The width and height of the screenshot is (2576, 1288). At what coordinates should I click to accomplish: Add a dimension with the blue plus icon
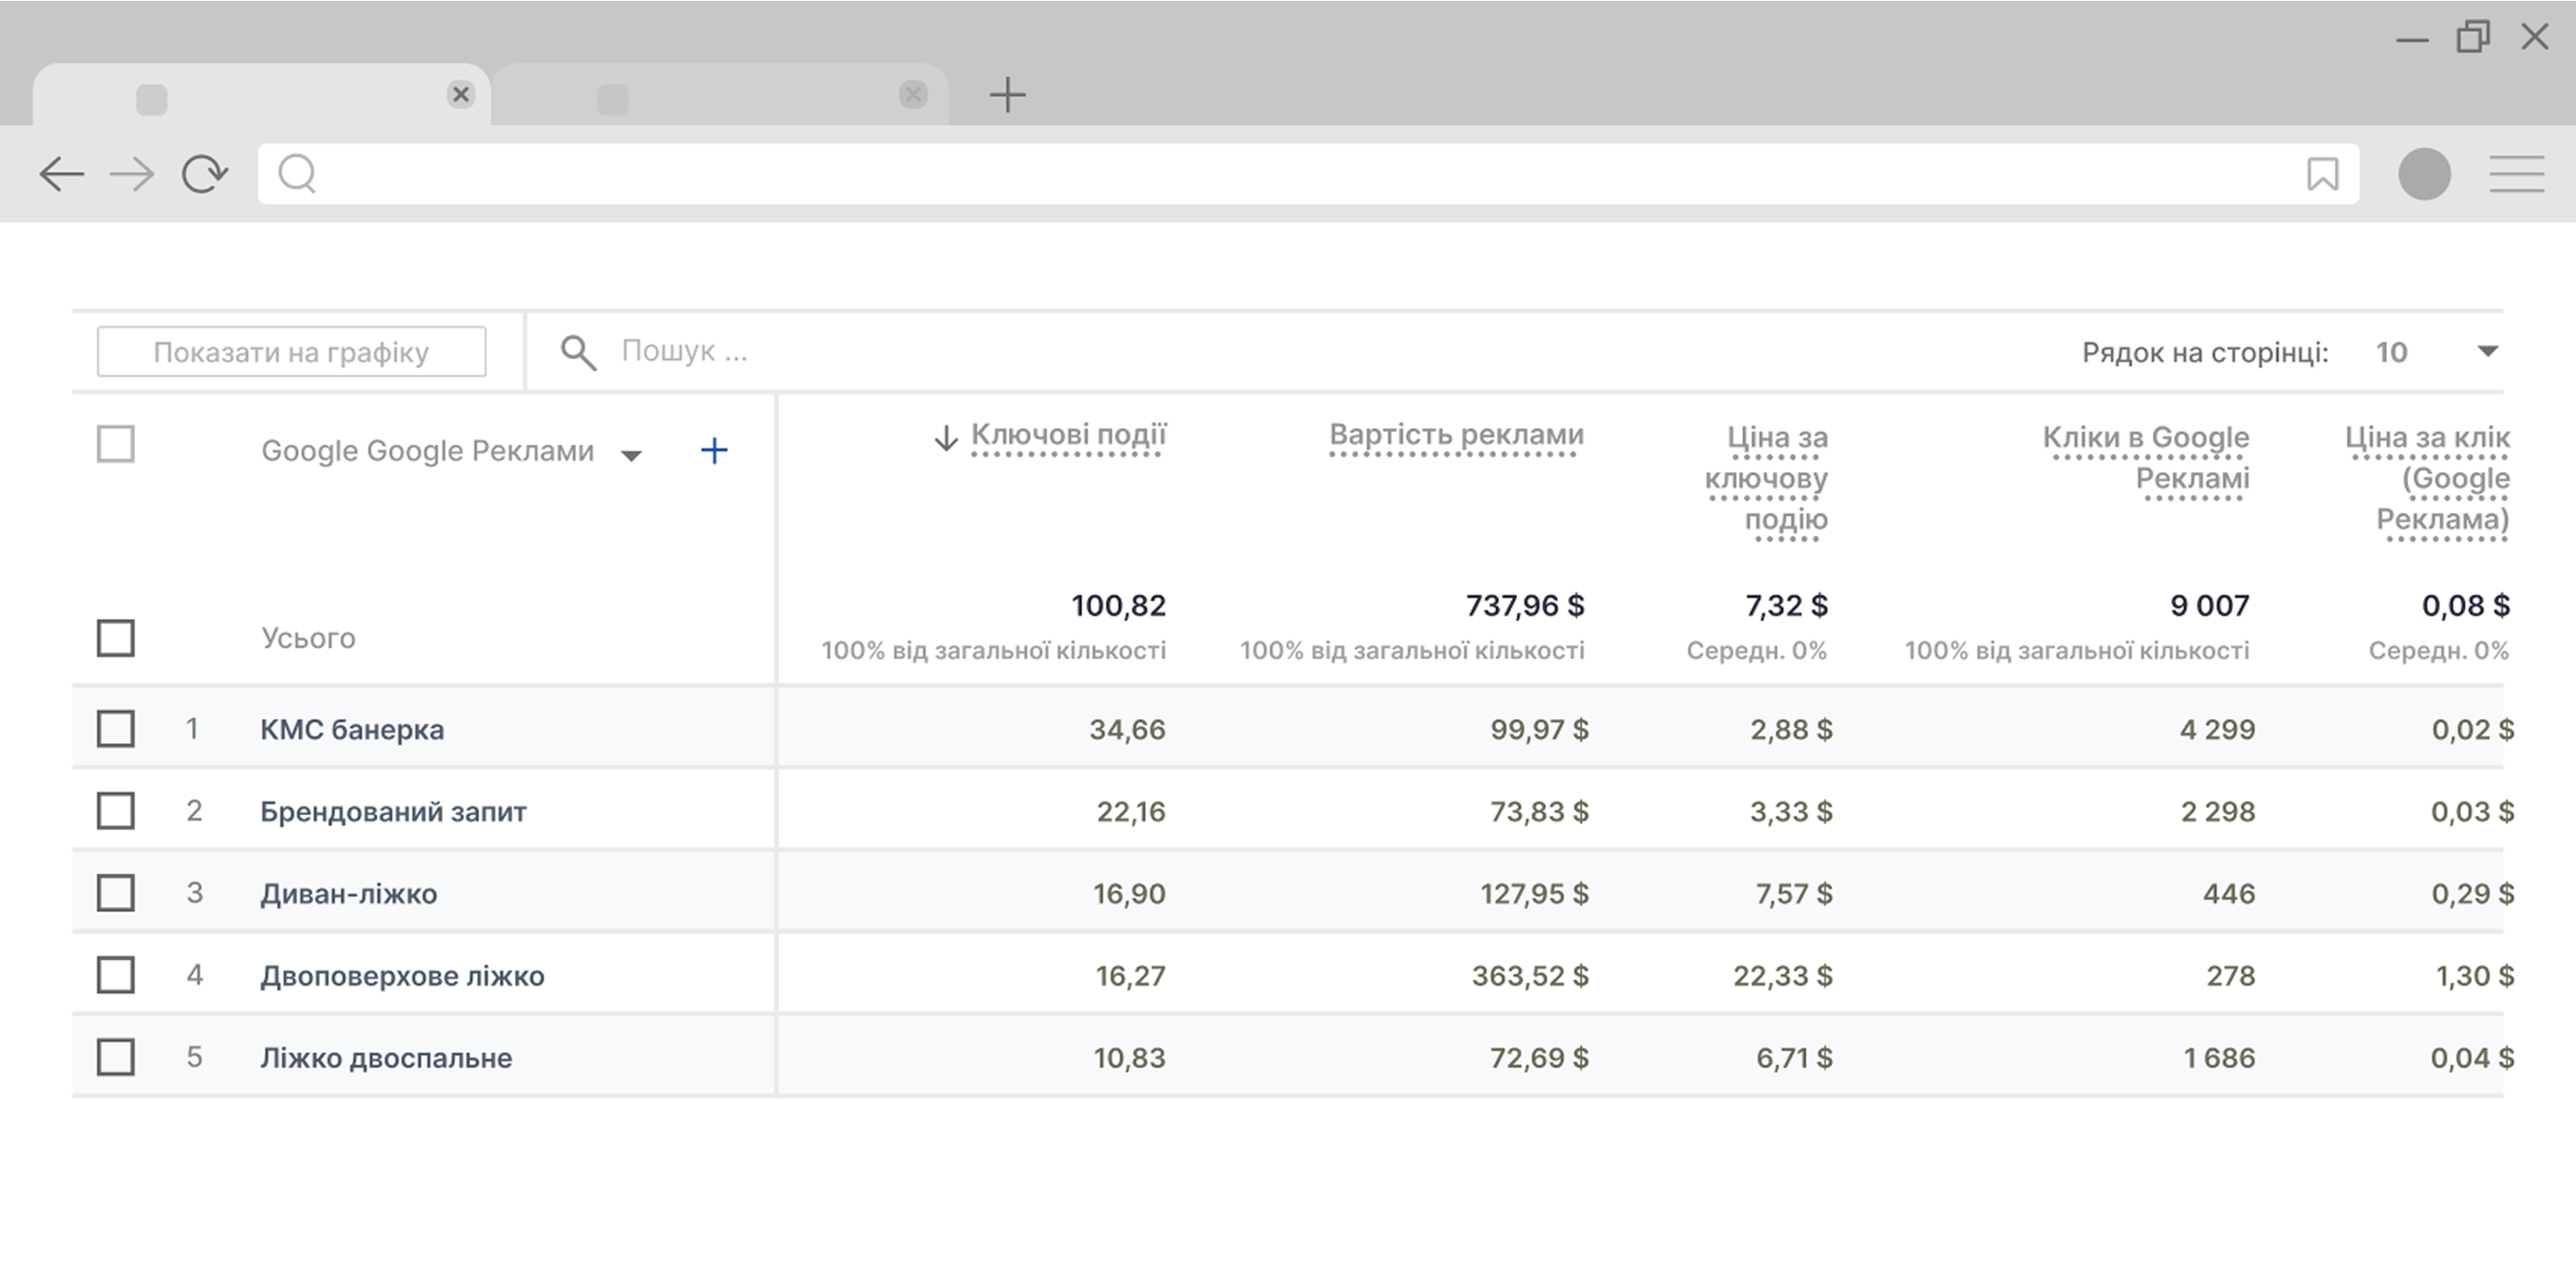[714, 450]
